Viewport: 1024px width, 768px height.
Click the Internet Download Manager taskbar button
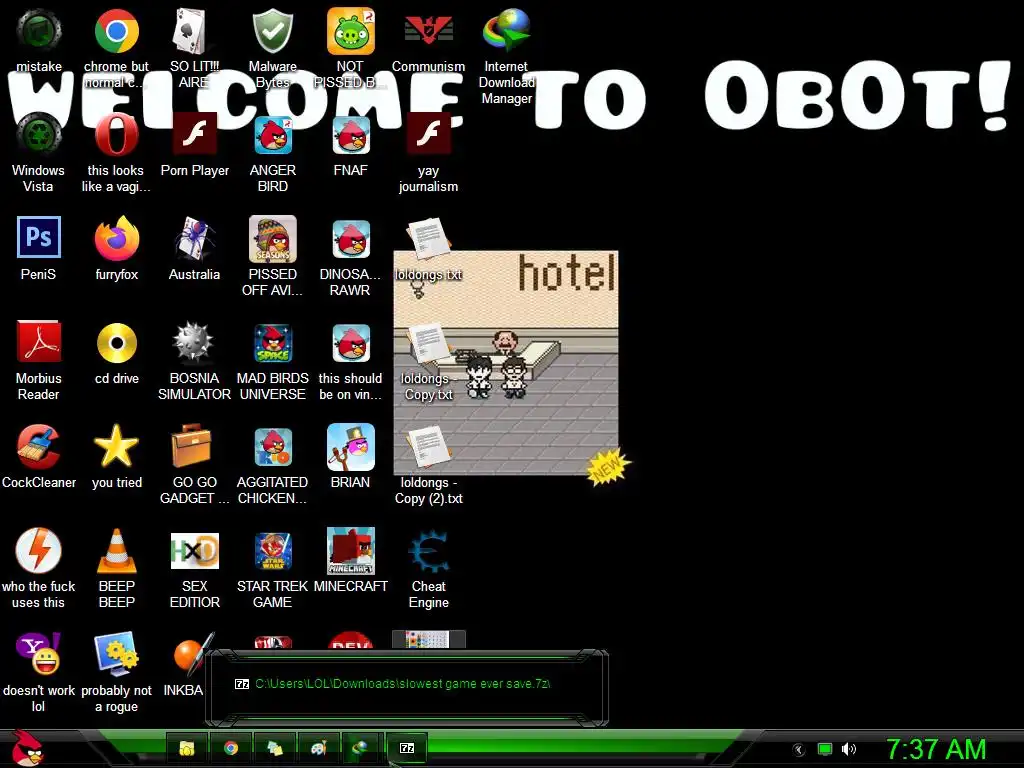361,748
